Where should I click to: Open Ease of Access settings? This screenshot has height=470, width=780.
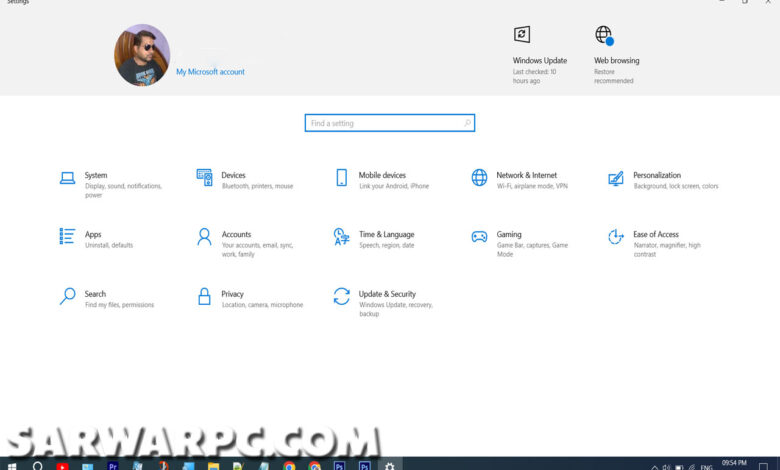coord(655,243)
